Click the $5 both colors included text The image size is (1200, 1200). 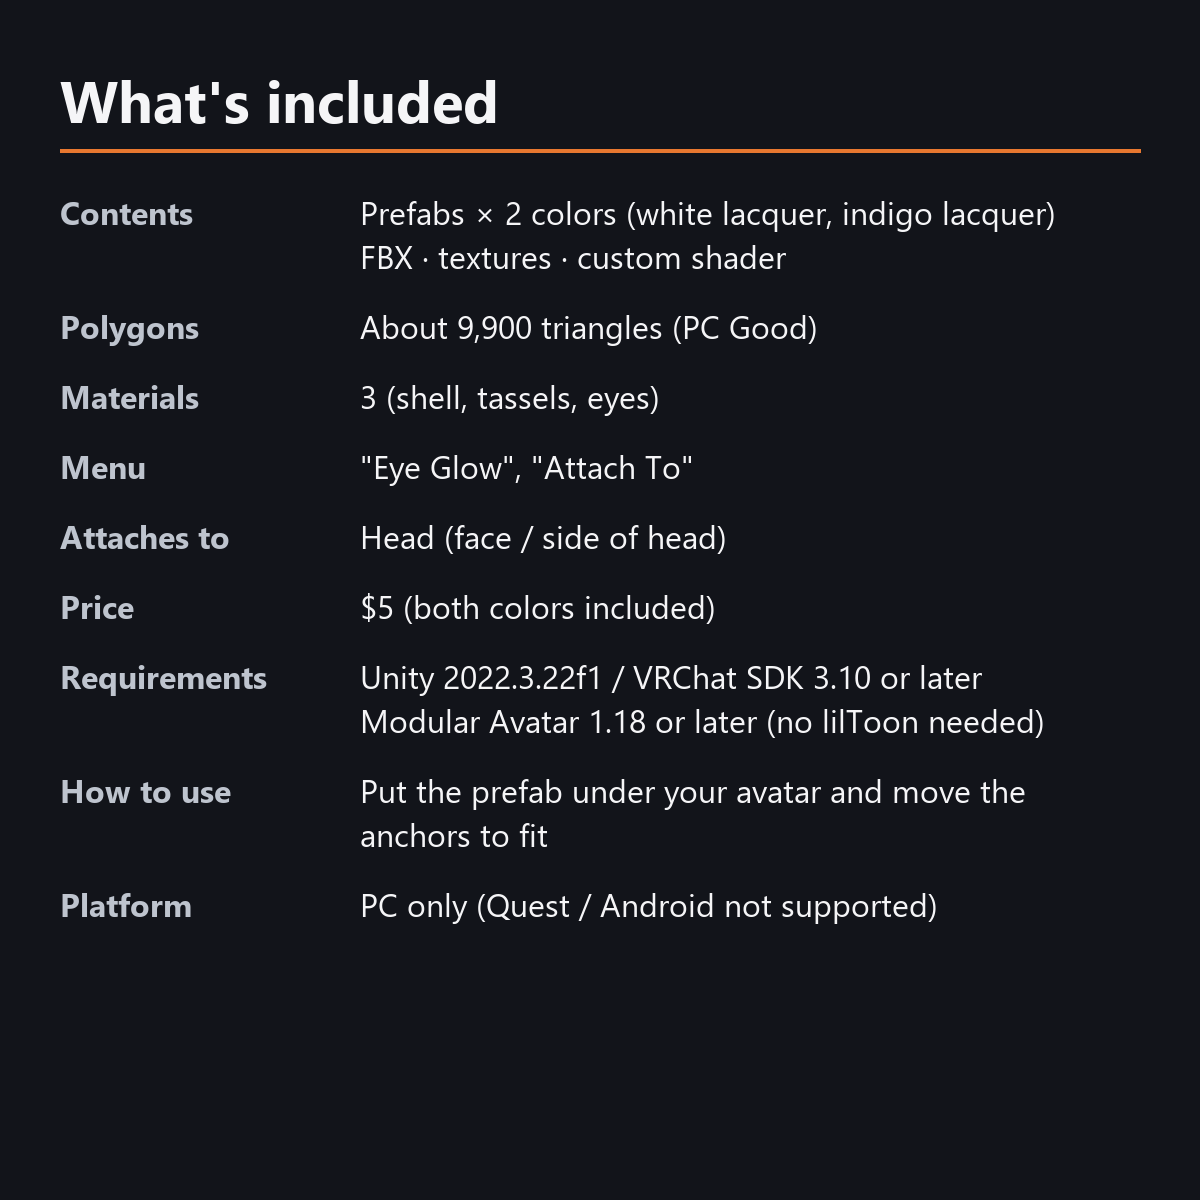pyautogui.click(x=538, y=608)
